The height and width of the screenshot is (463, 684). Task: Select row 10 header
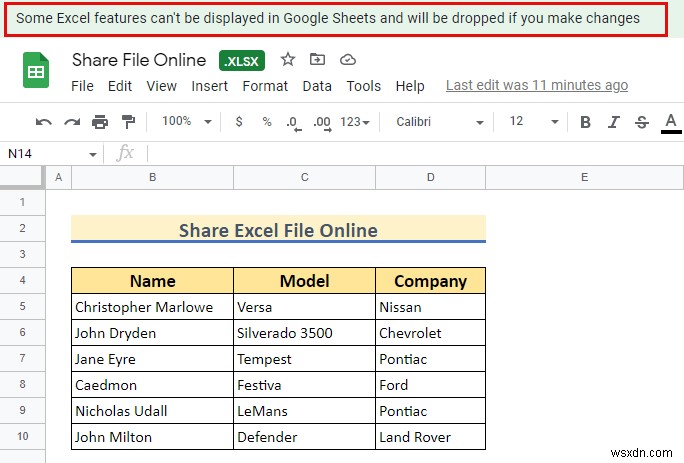click(x=22, y=436)
